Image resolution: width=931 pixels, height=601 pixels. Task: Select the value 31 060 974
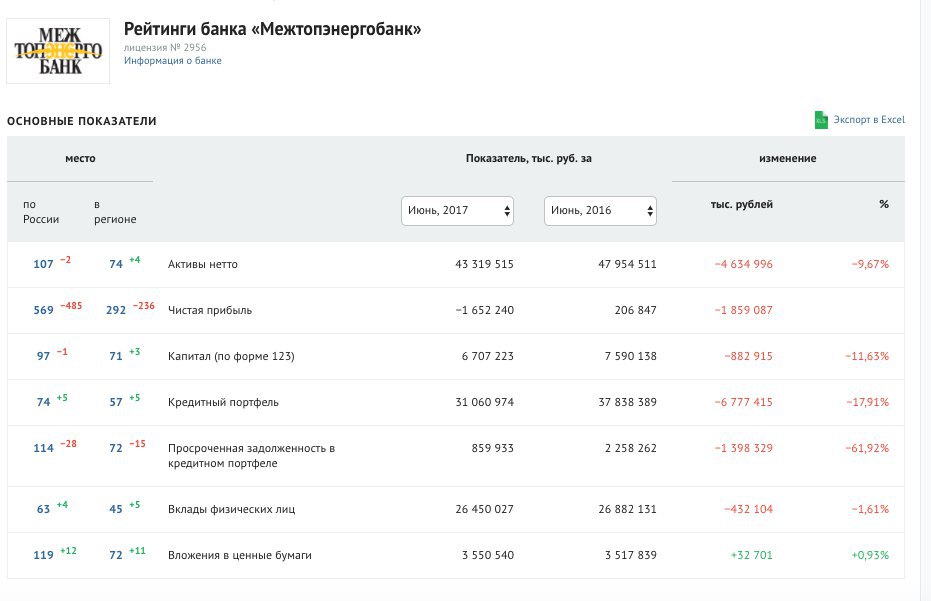click(484, 402)
